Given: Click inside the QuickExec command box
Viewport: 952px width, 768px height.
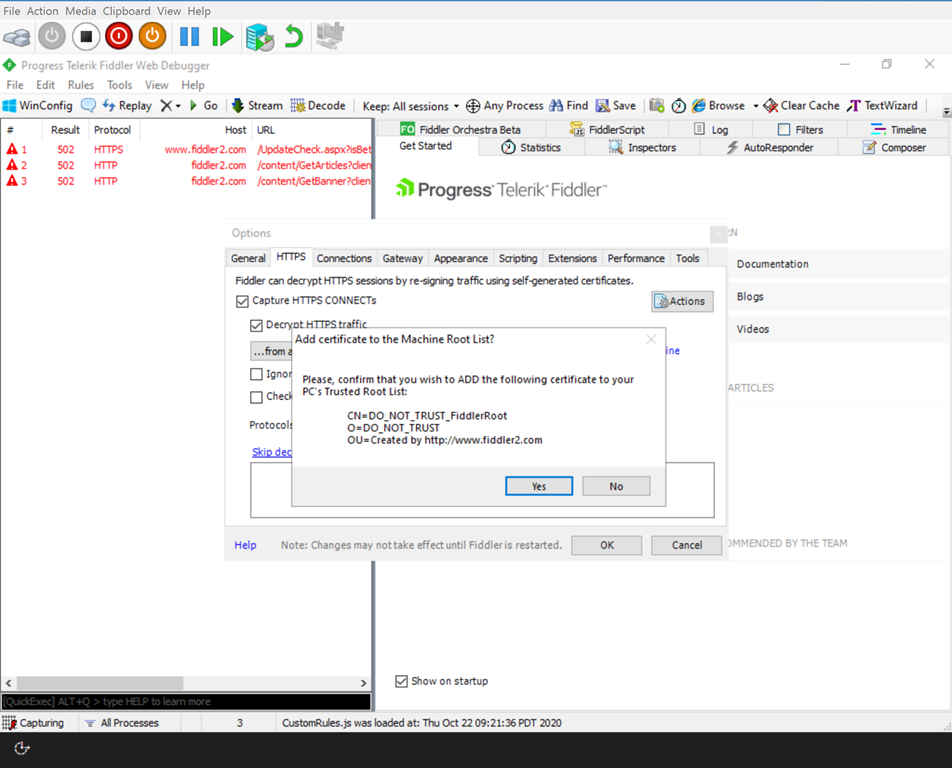Looking at the screenshot, I should (185, 701).
